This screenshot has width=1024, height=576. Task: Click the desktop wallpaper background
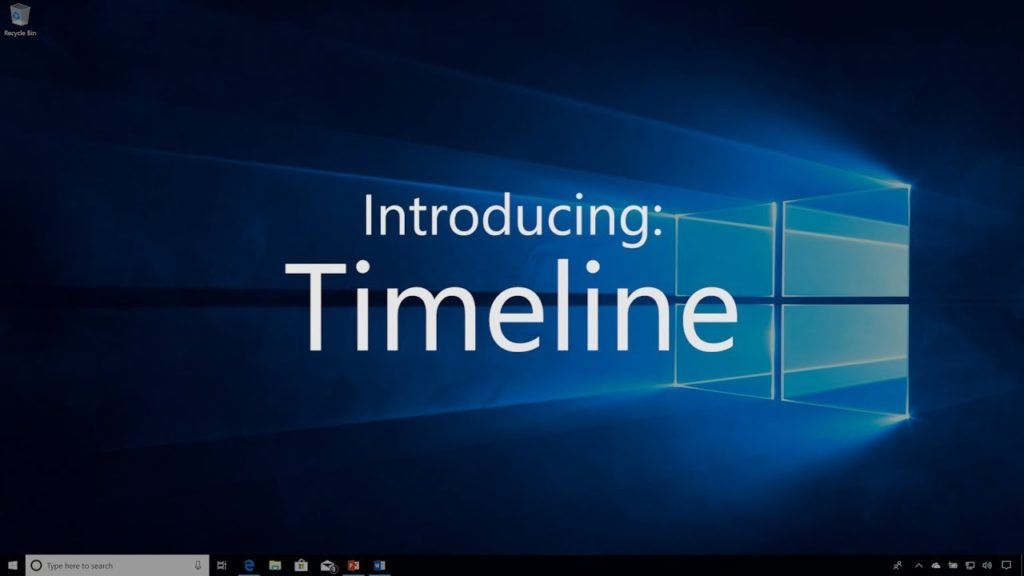pyautogui.click(x=512, y=470)
